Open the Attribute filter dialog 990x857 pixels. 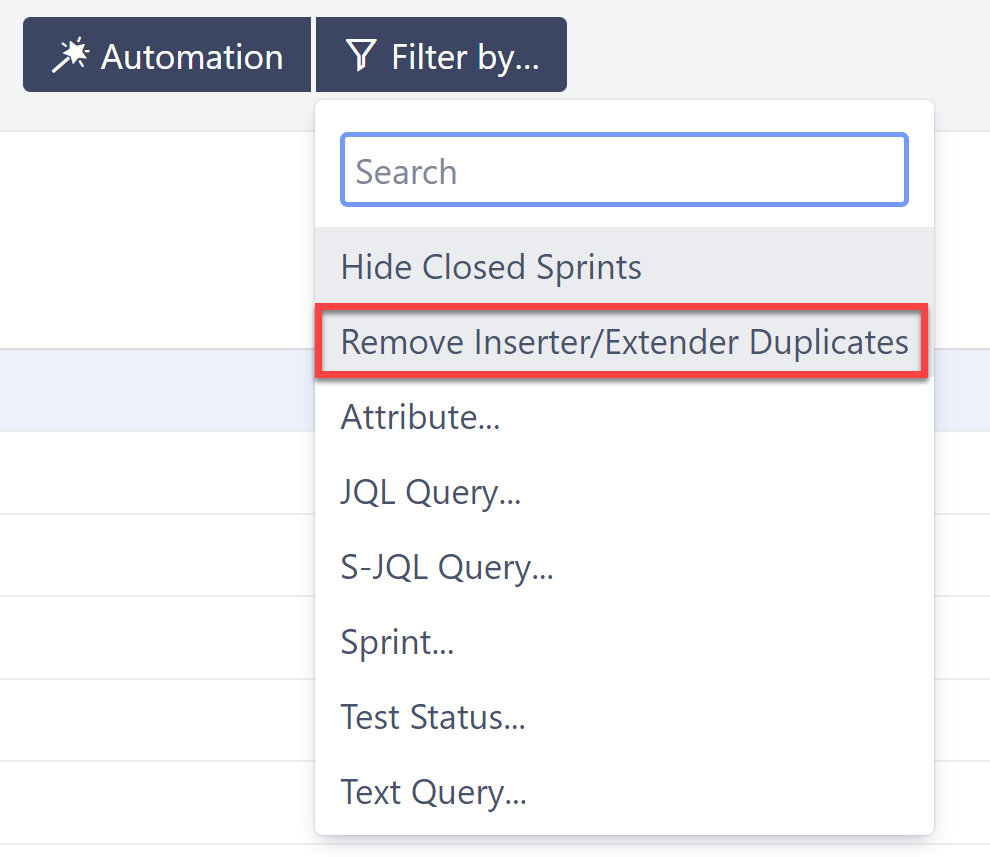[420, 417]
